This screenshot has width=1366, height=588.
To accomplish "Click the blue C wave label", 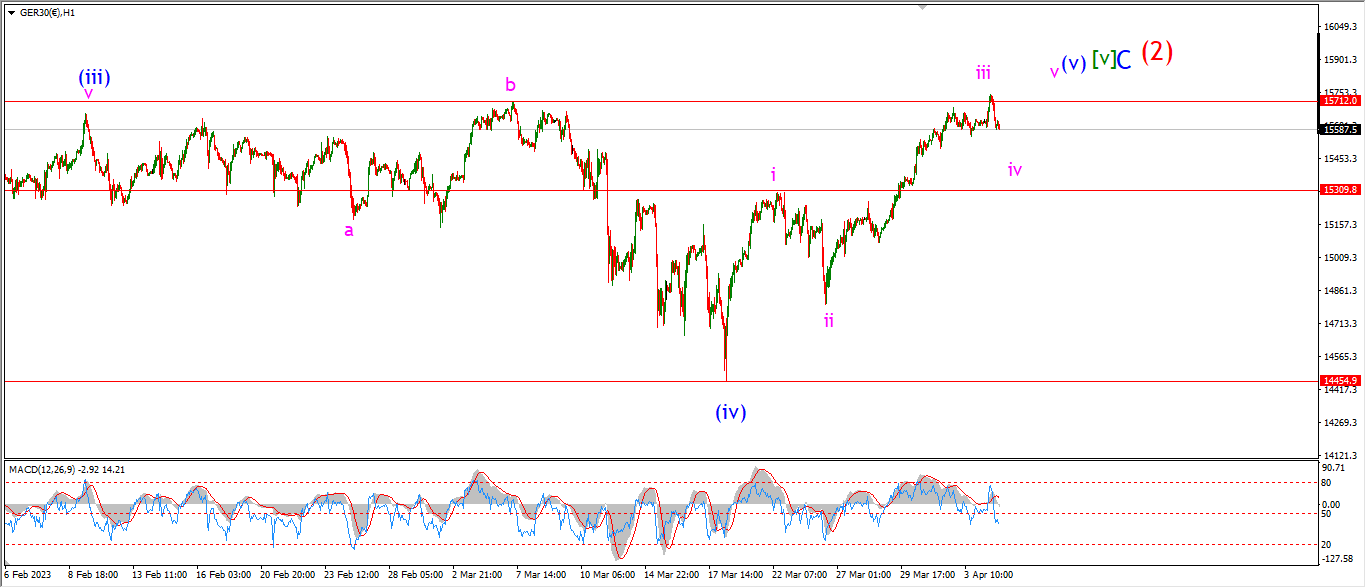I will click(1125, 60).
